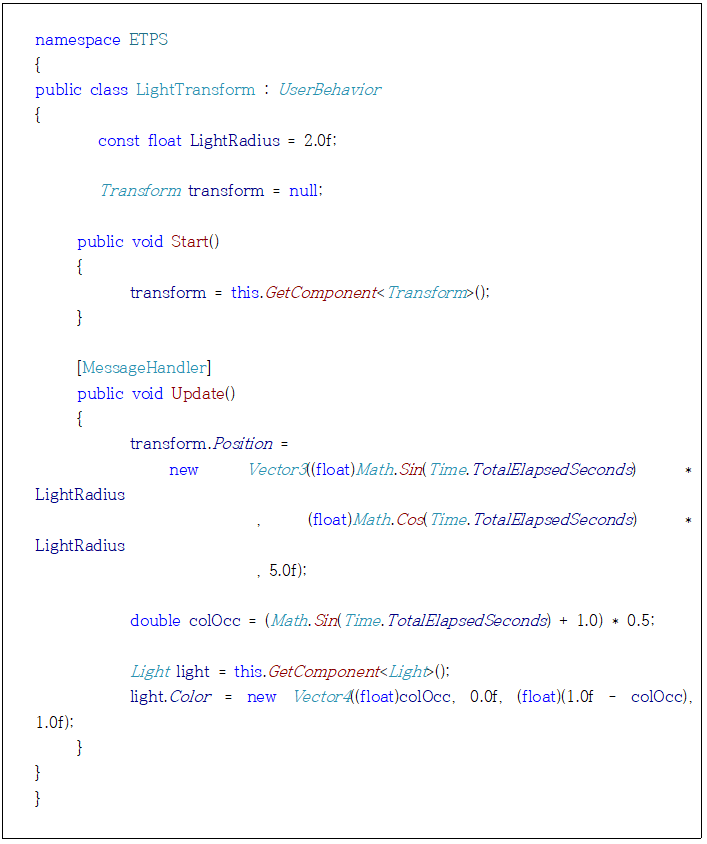The height and width of the screenshot is (844, 707).
Task: Click the light.Color property assignment
Action: pos(170,697)
